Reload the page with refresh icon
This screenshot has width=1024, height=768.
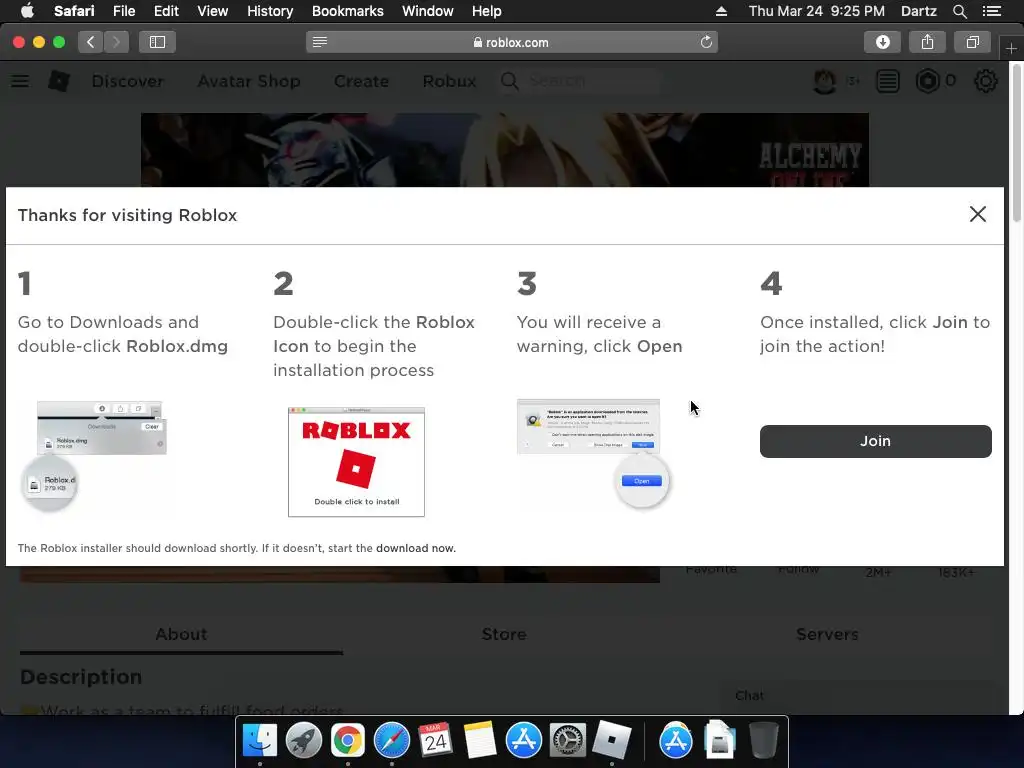tap(706, 42)
